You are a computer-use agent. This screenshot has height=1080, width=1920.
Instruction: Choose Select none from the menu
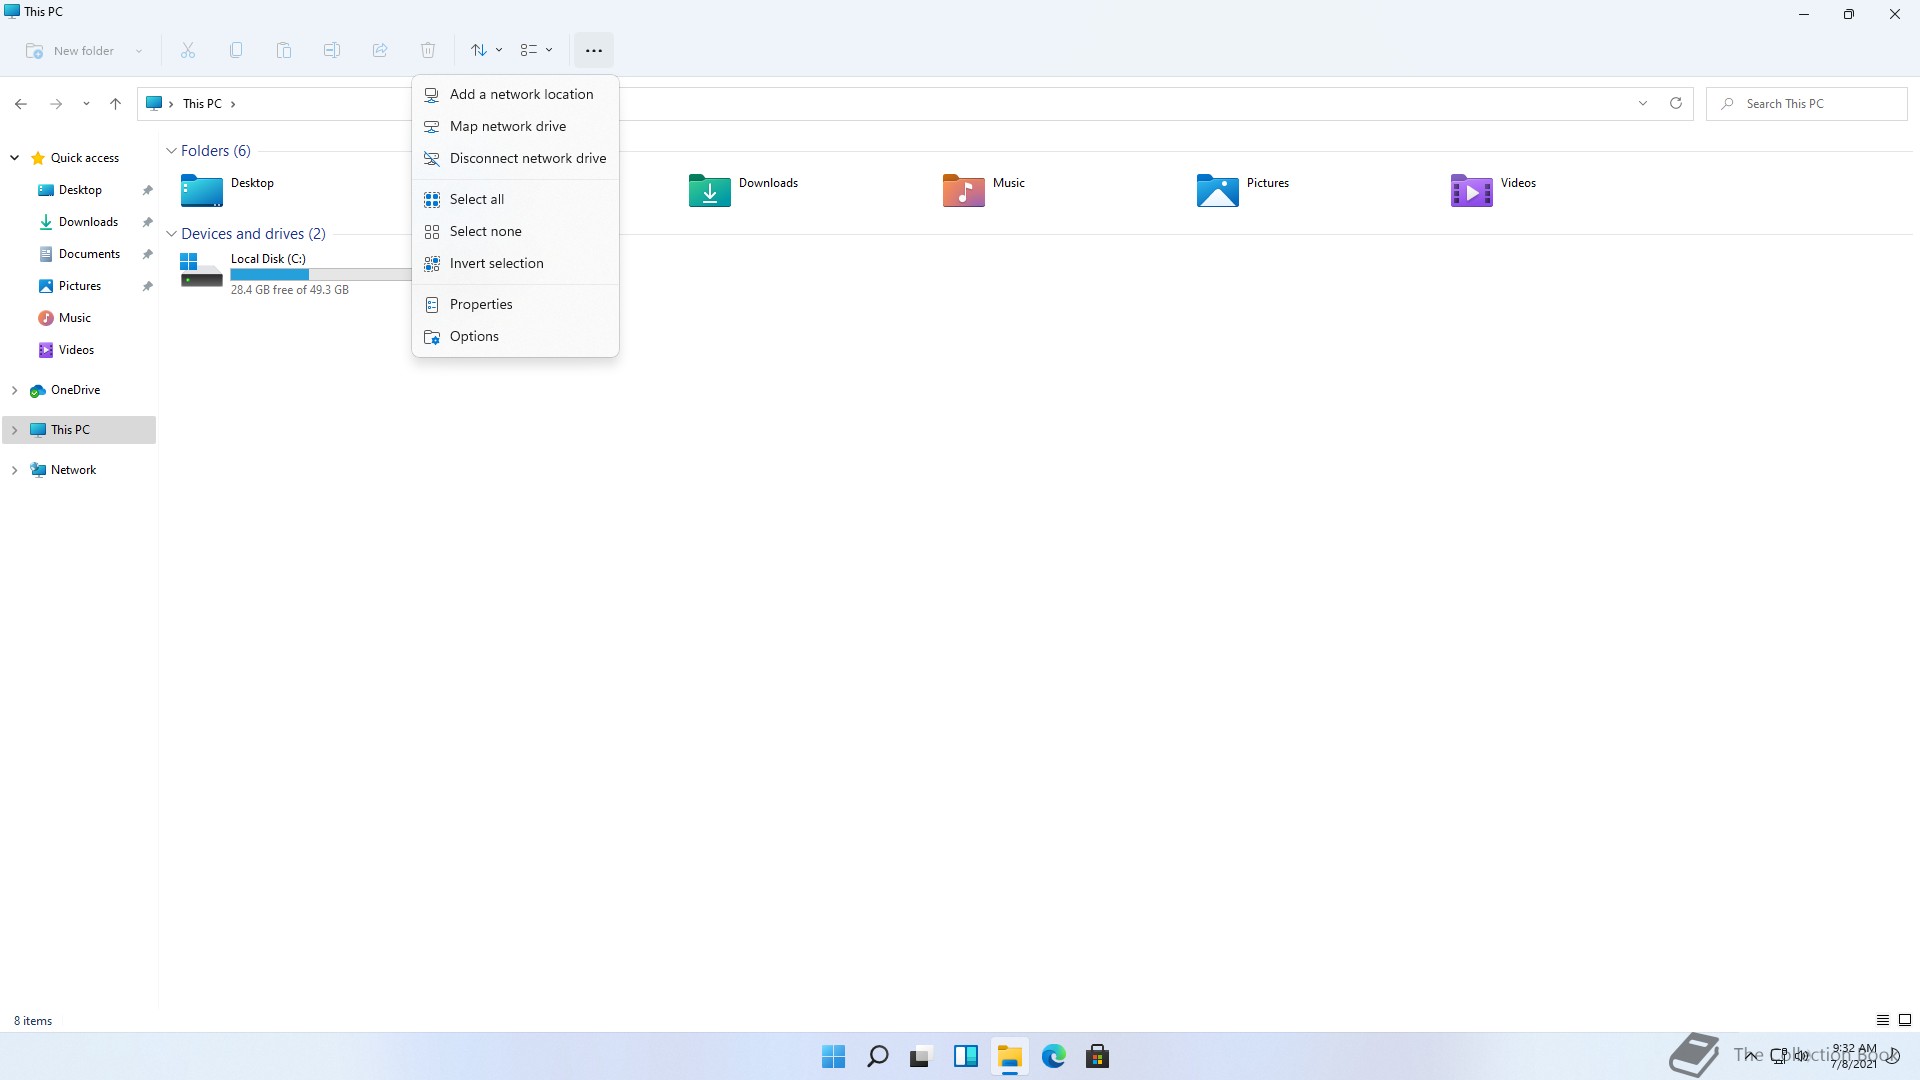pyautogui.click(x=515, y=231)
